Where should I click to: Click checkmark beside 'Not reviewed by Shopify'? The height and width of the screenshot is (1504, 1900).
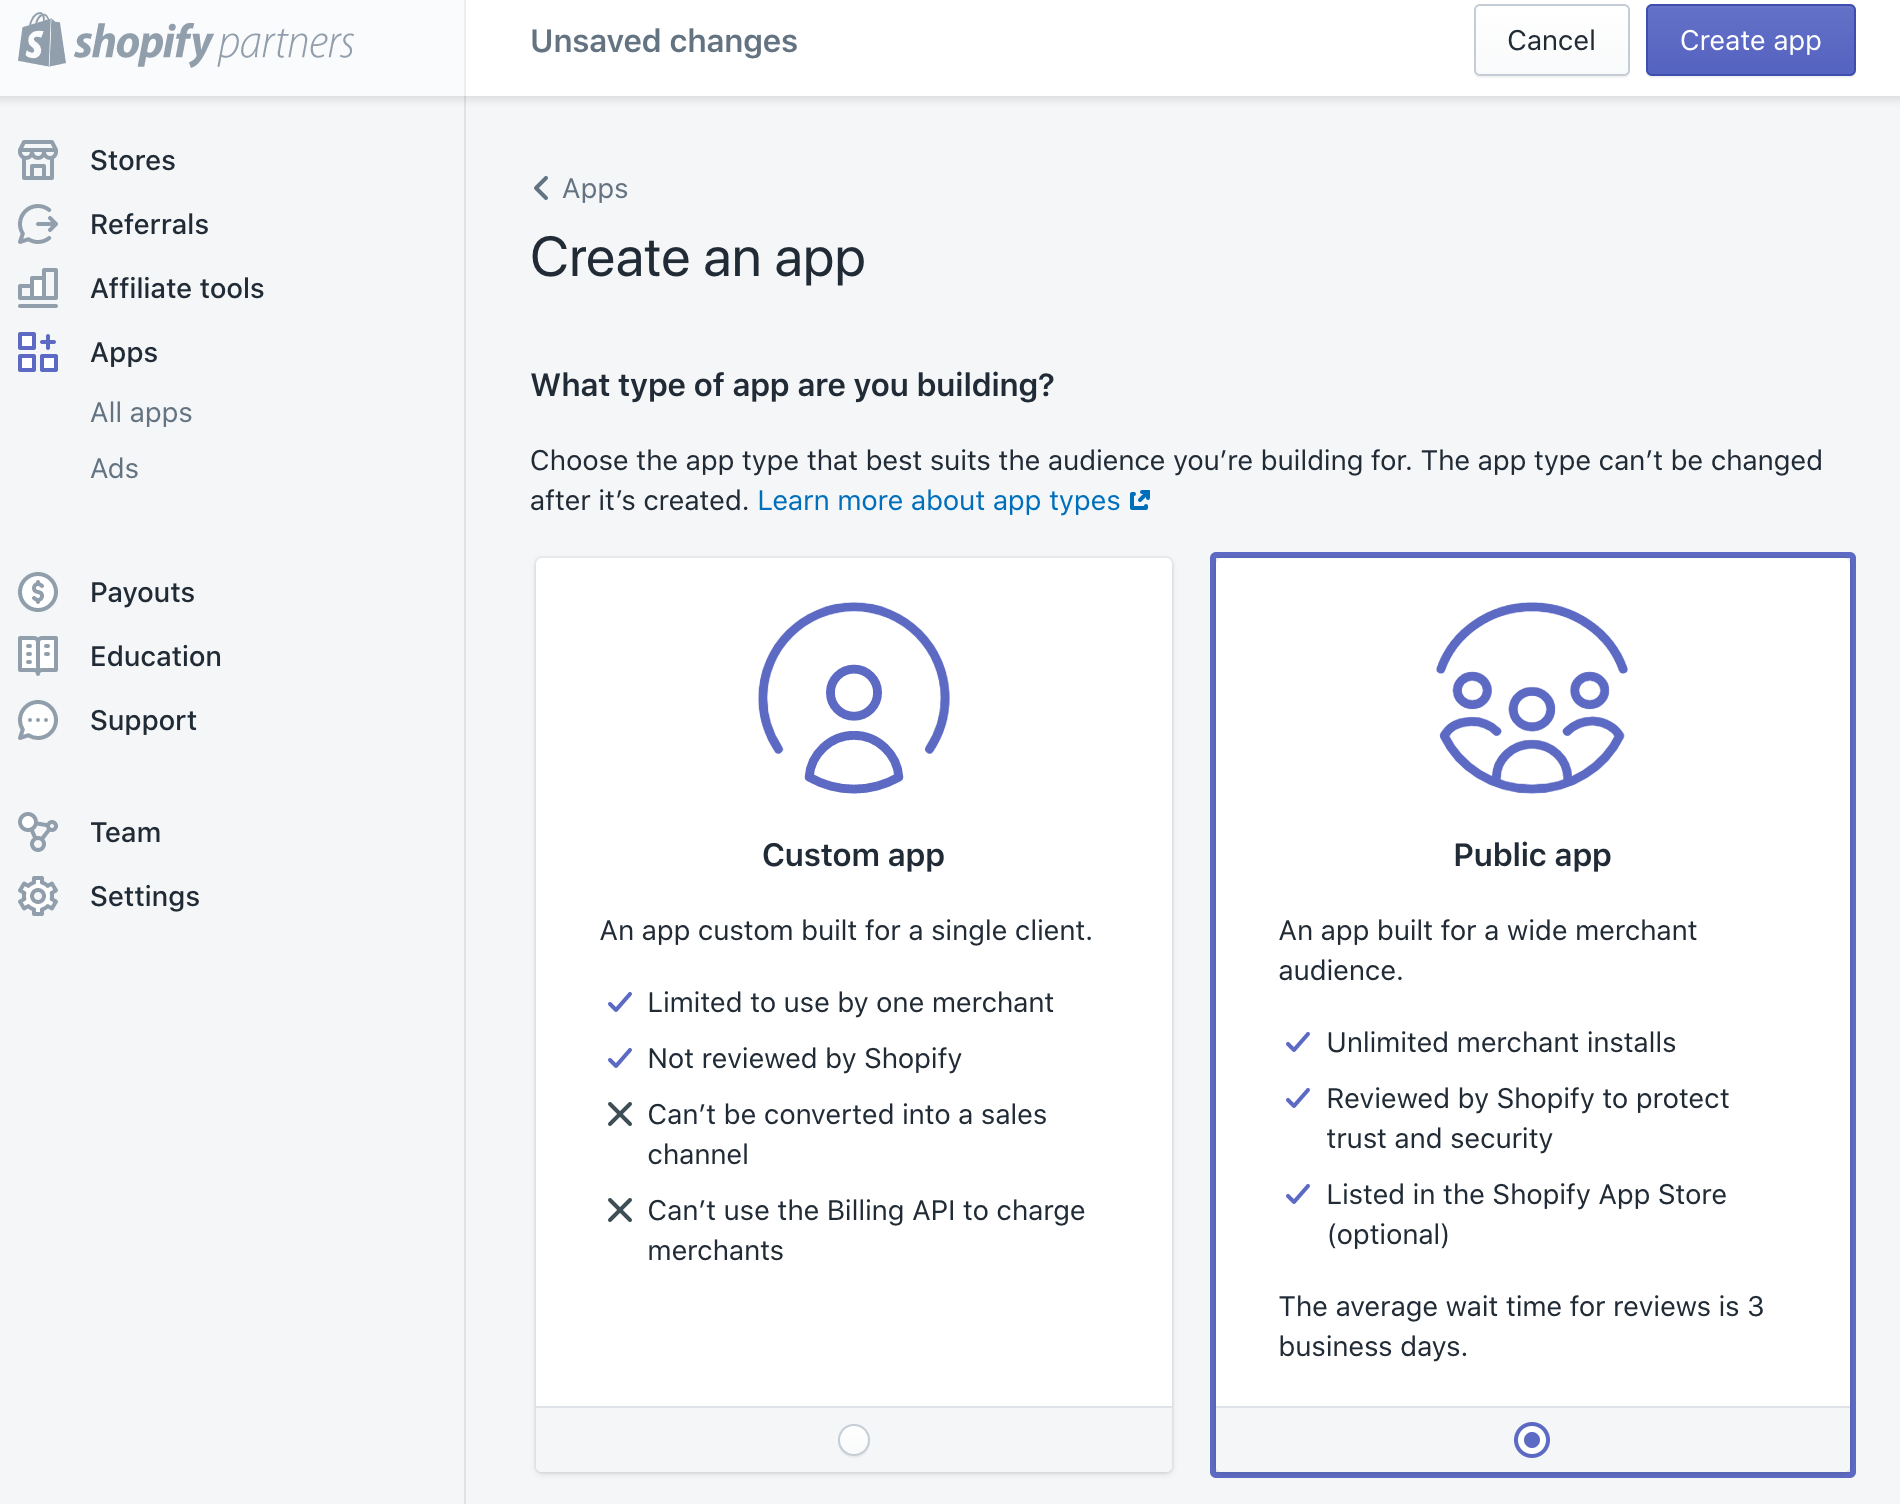click(620, 1058)
